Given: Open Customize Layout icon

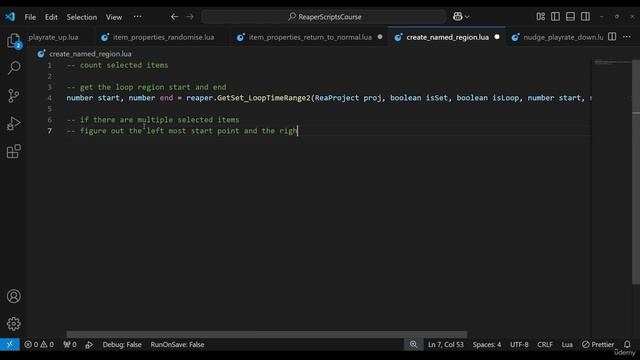Looking at the screenshot, I should (540, 16).
